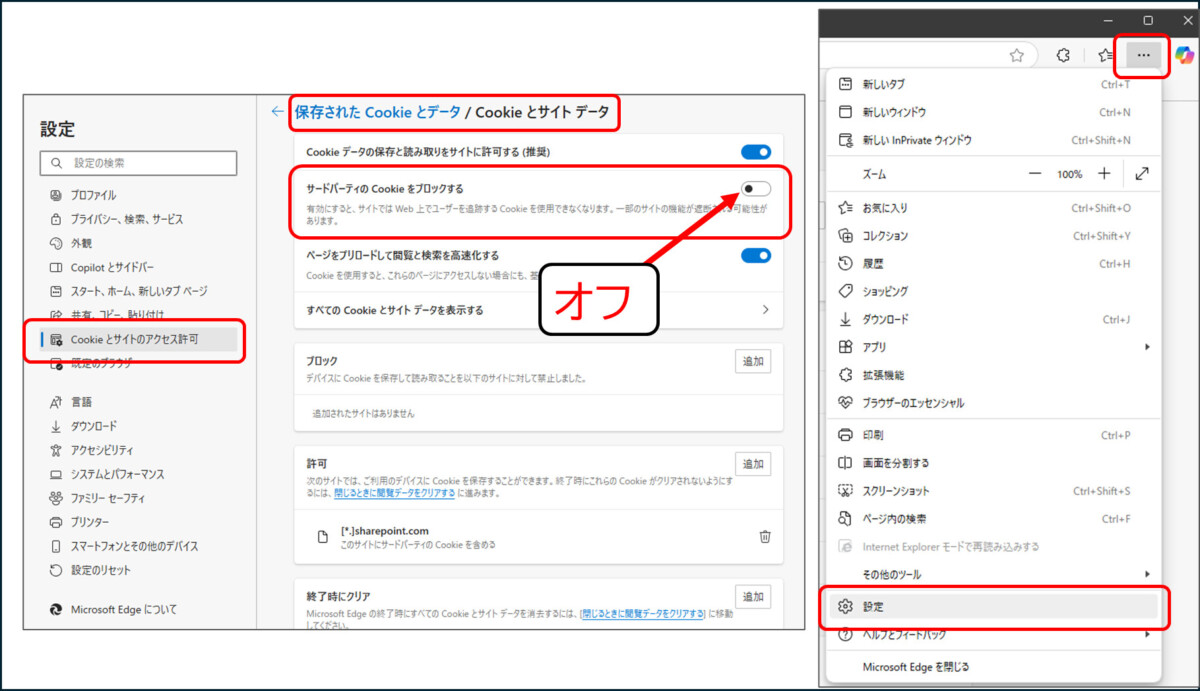Delete the [*.]sharepoint.com entry with the trash icon

(x=765, y=536)
